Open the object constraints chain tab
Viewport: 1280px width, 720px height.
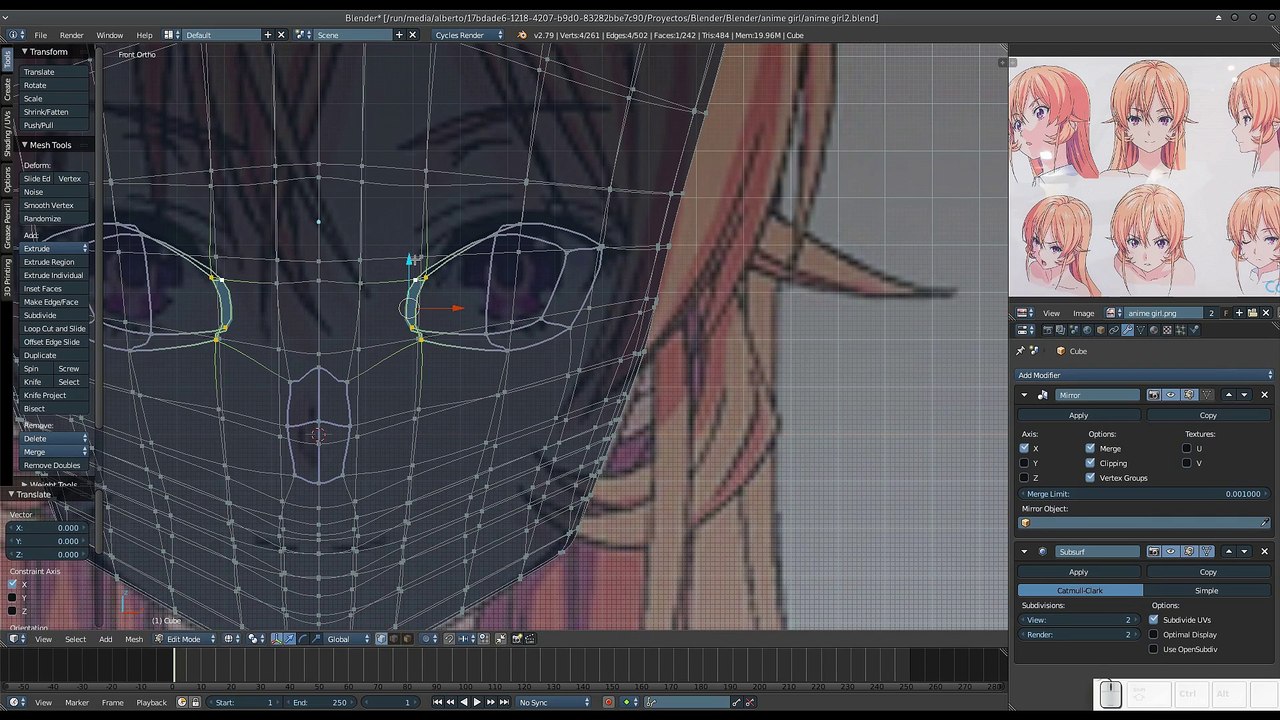point(1113,330)
